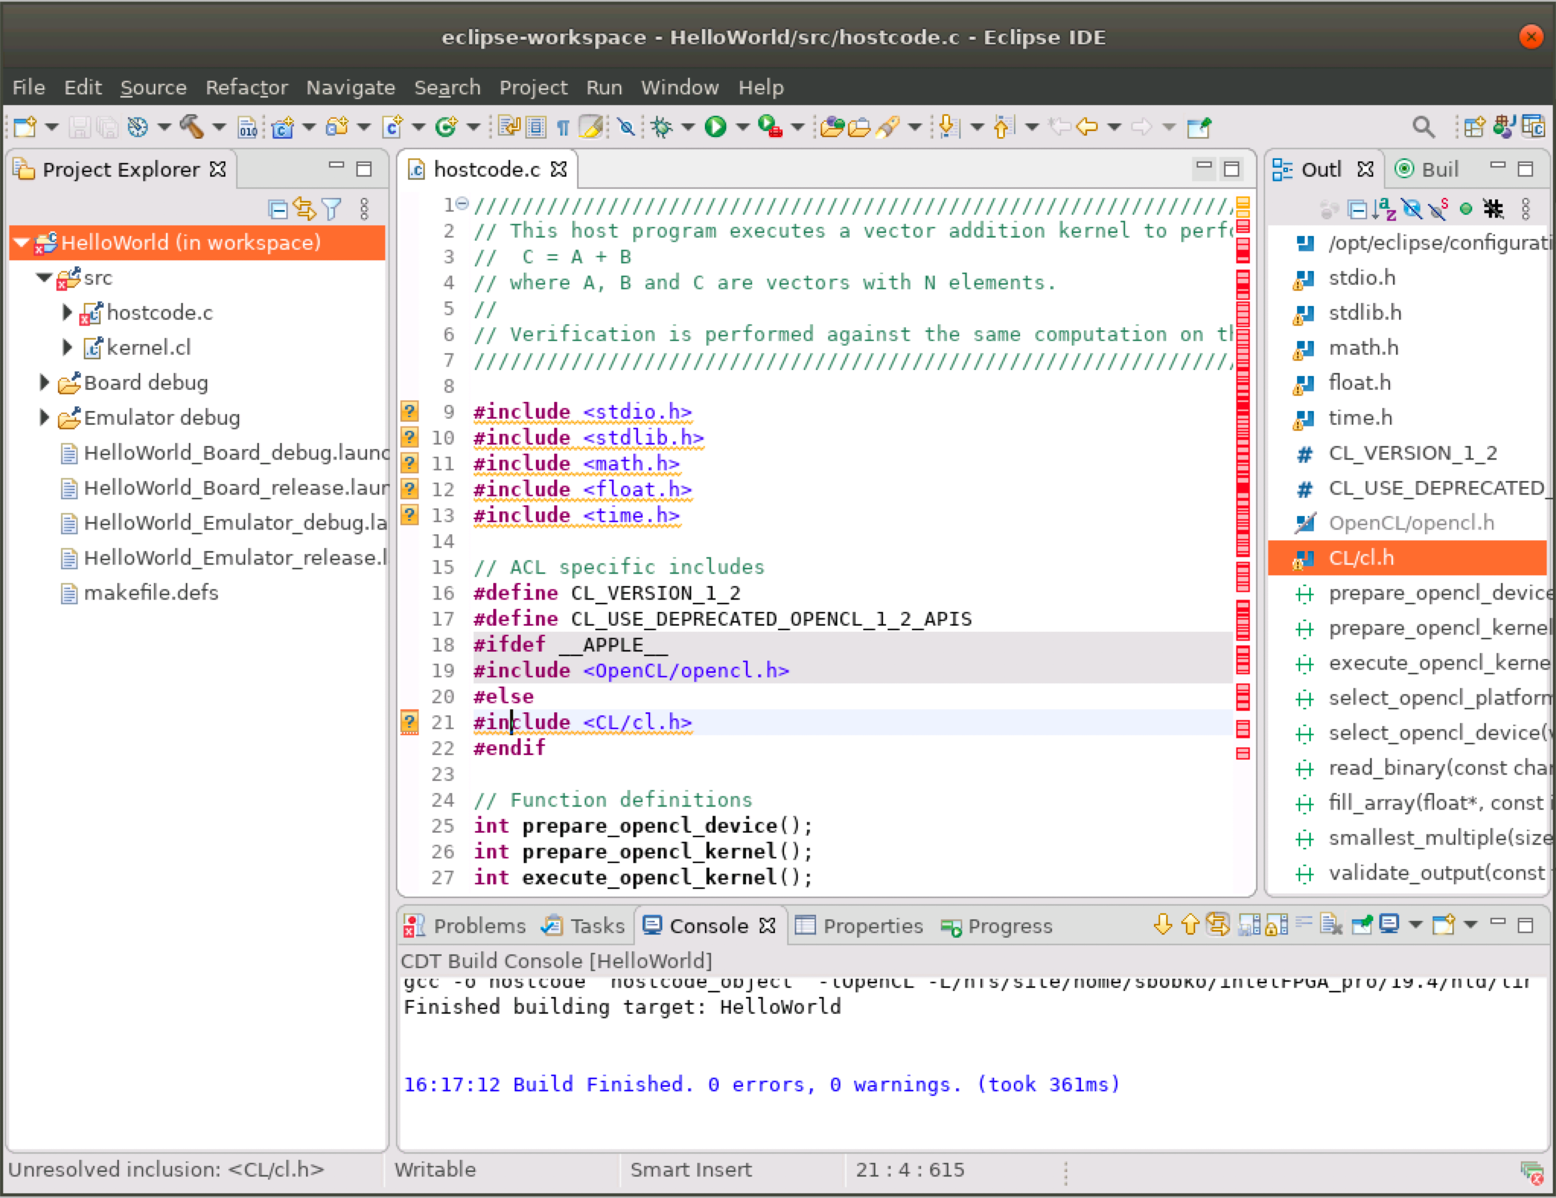Expand the Board debug folder
Viewport: 1556px width, 1198px height.
pyautogui.click(x=44, y=383)
